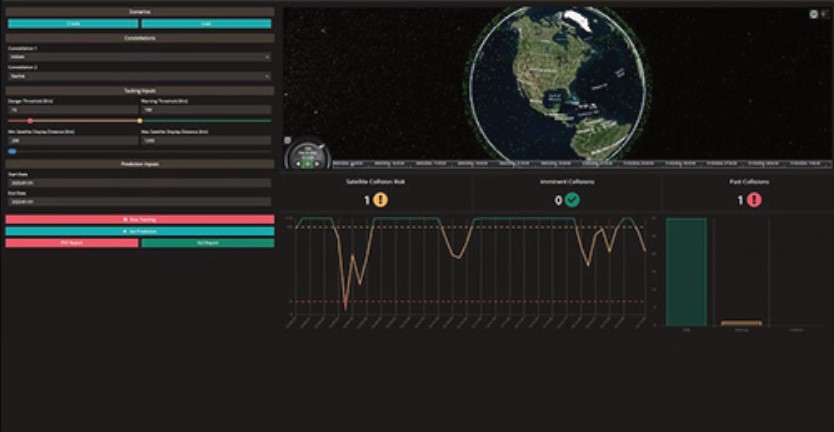
Task: Open the Constellation 1 dropdown
Action: coord(139,56)
